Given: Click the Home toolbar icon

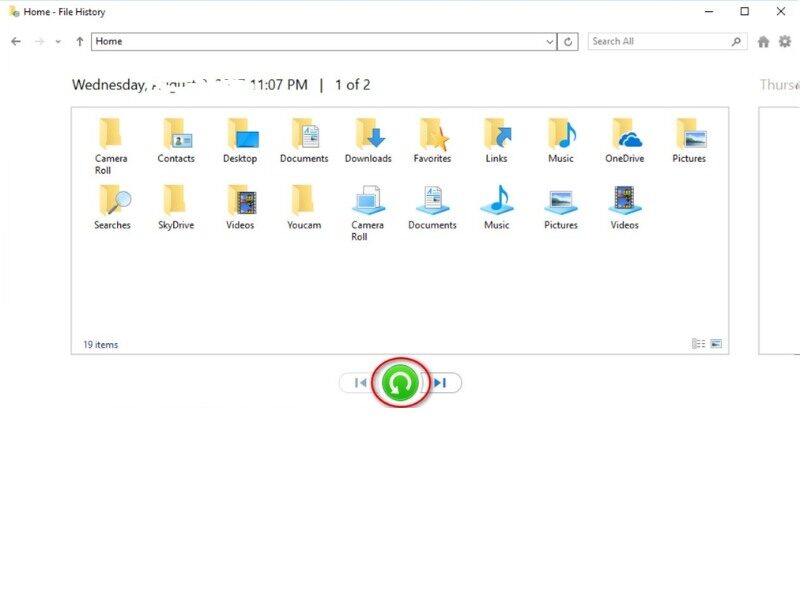Looking at the screenshot, I should click(762, 42).
